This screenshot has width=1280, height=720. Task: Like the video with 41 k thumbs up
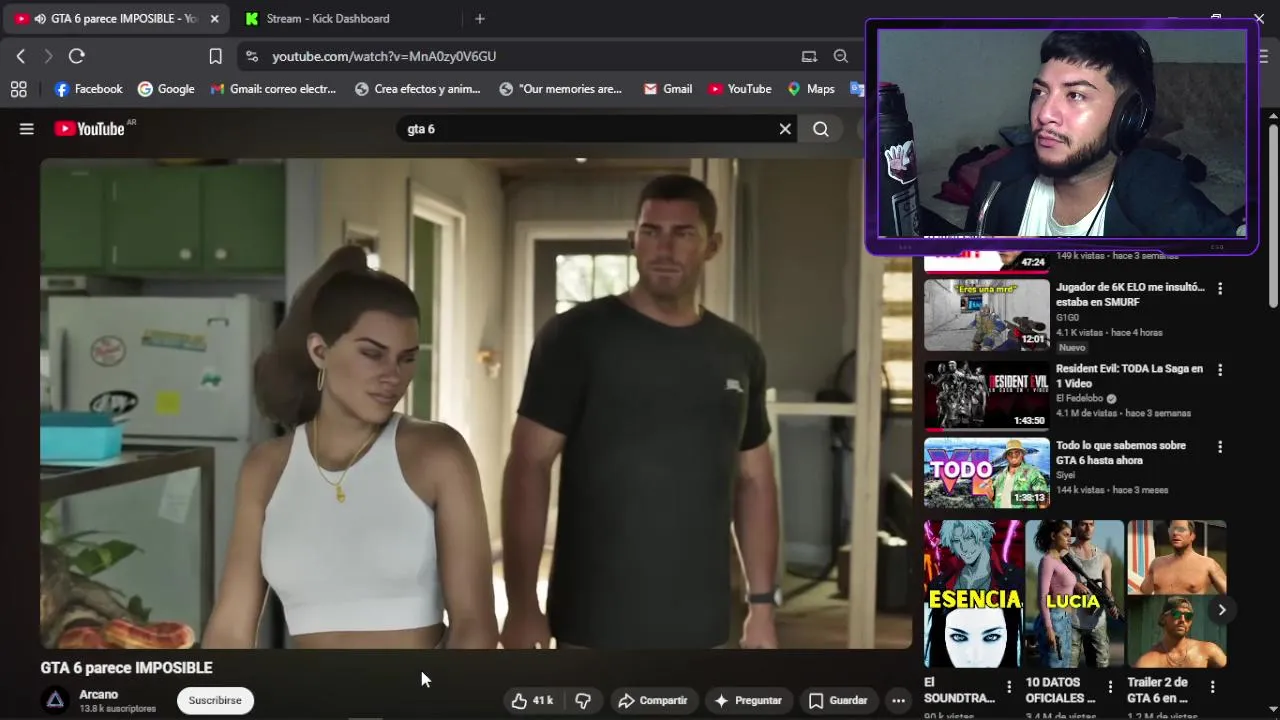(x=532, y=701)
